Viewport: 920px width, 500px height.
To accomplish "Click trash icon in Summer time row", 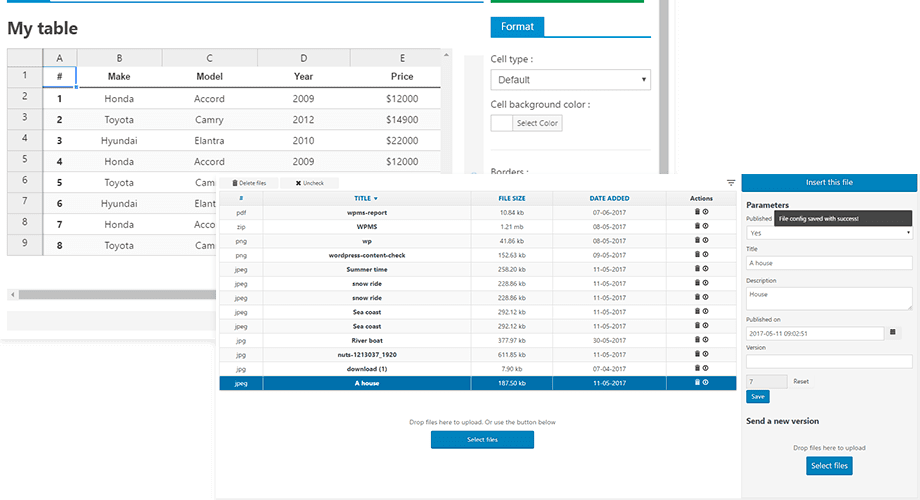I will (697, 268).
